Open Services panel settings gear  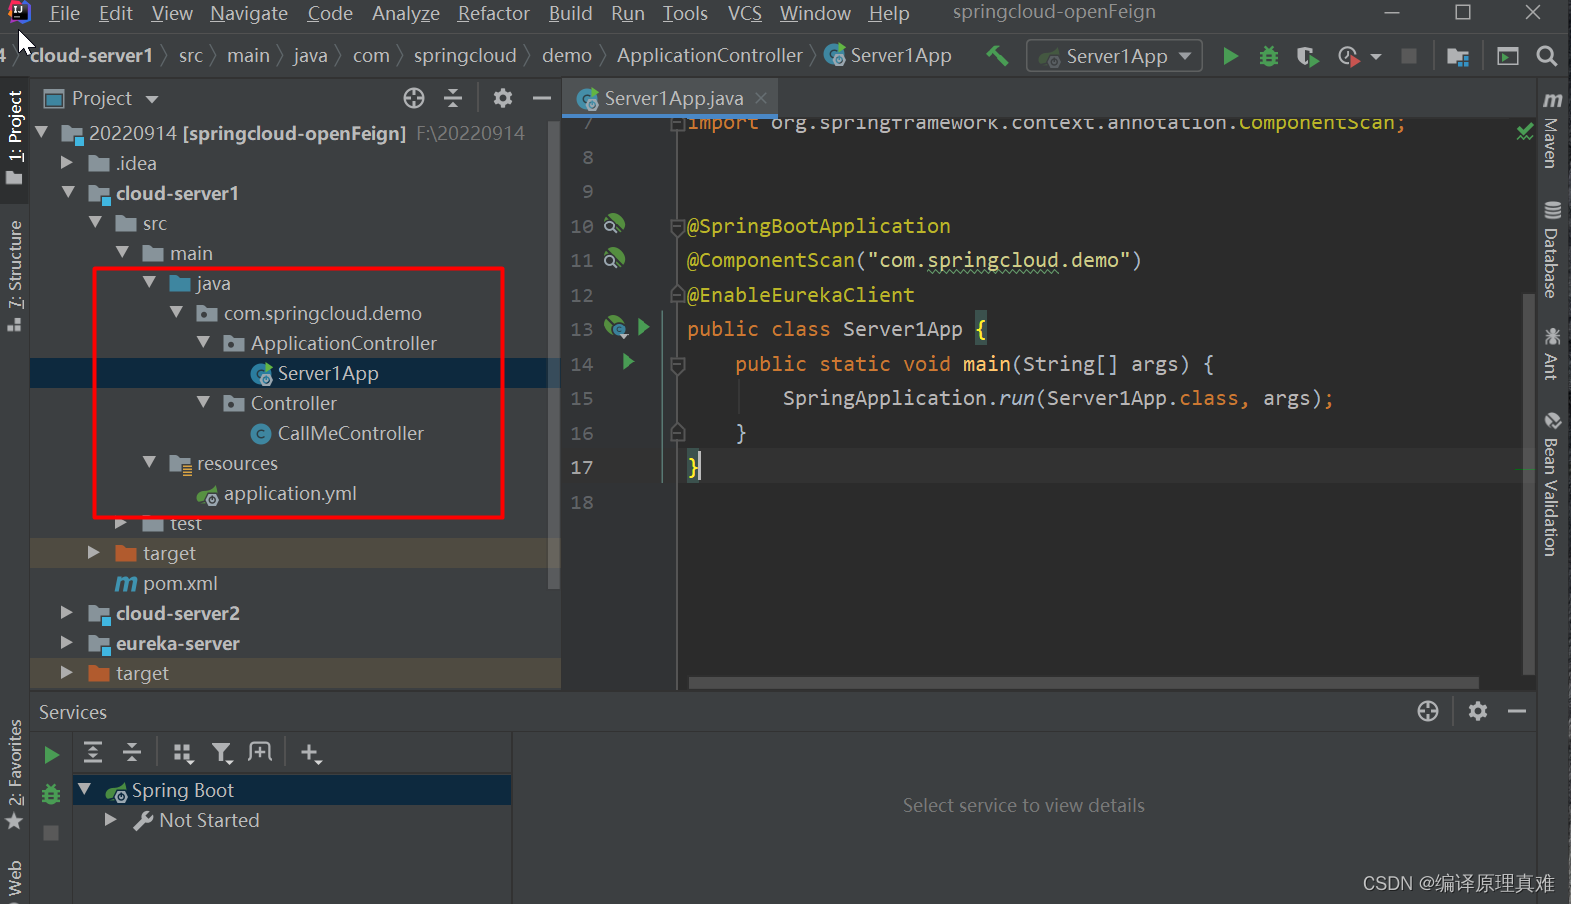click(x=1478, y=711)
